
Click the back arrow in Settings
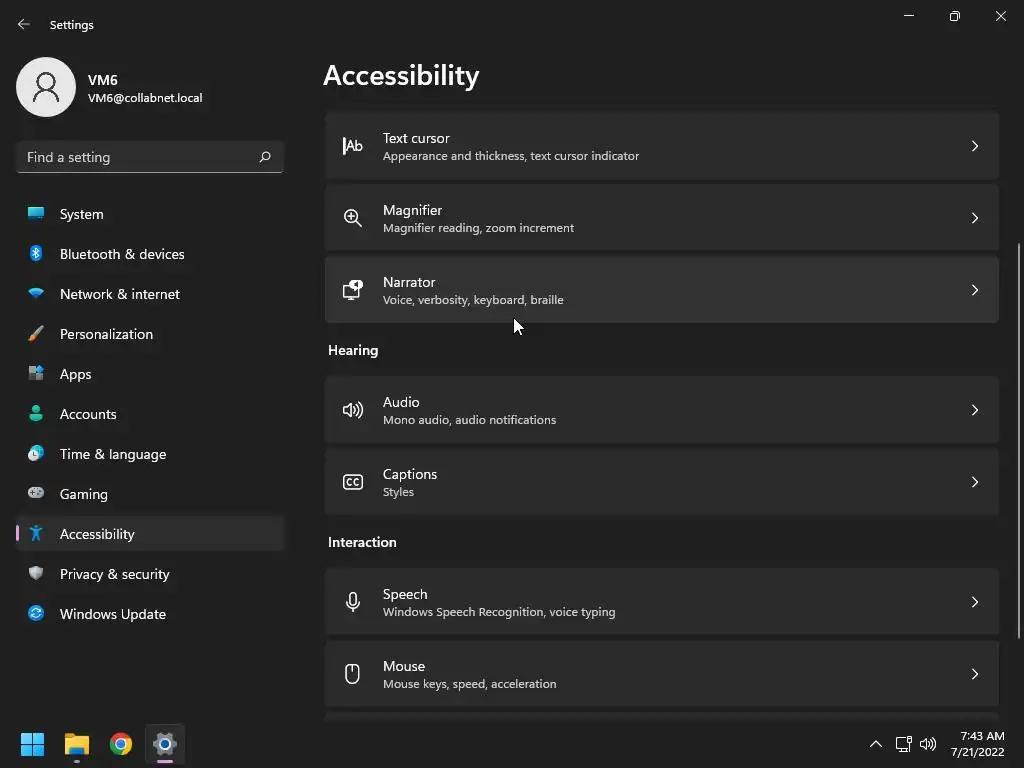[x=24, y=24]
